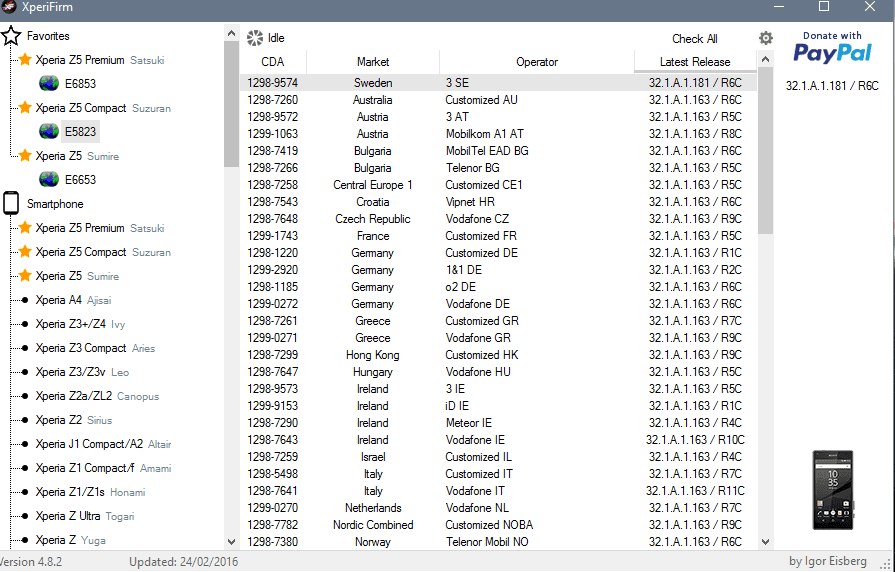This screenshot has width=895, height=572.
Task: Select the Sweden 3 SE firmware row
Action: coord(498,83)
